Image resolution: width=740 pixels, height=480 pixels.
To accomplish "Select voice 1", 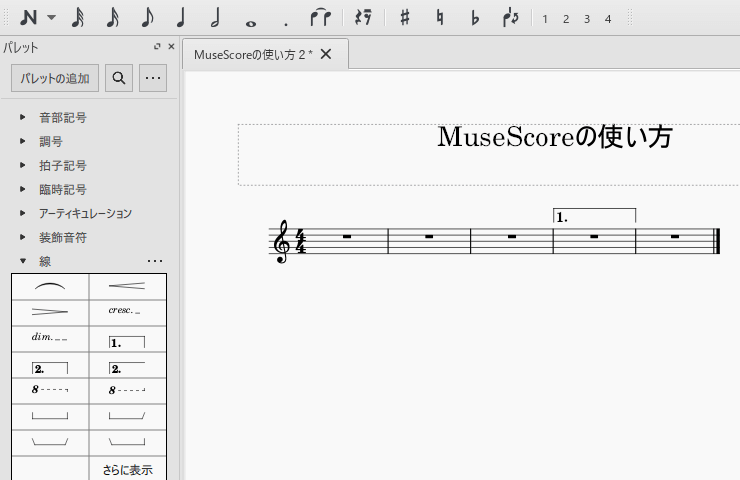I will pos(545,19).
